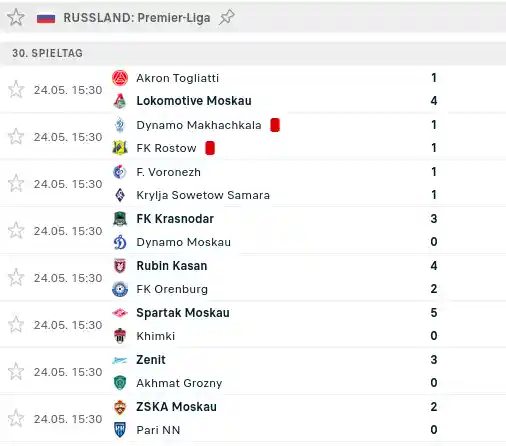
Task: Open Dynamo Makhachkala red card indicator
Action: point(275,125)
